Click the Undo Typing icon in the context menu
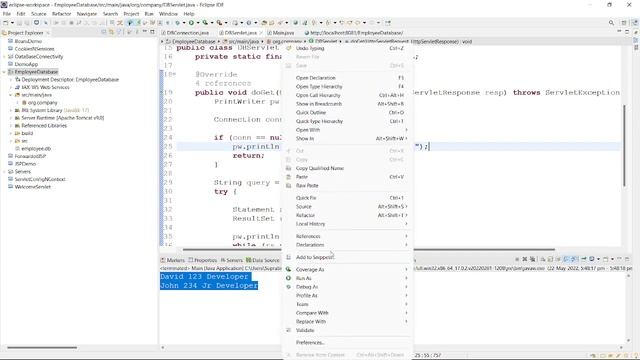This screenshot has height=360, width=640. click(289, 48)
